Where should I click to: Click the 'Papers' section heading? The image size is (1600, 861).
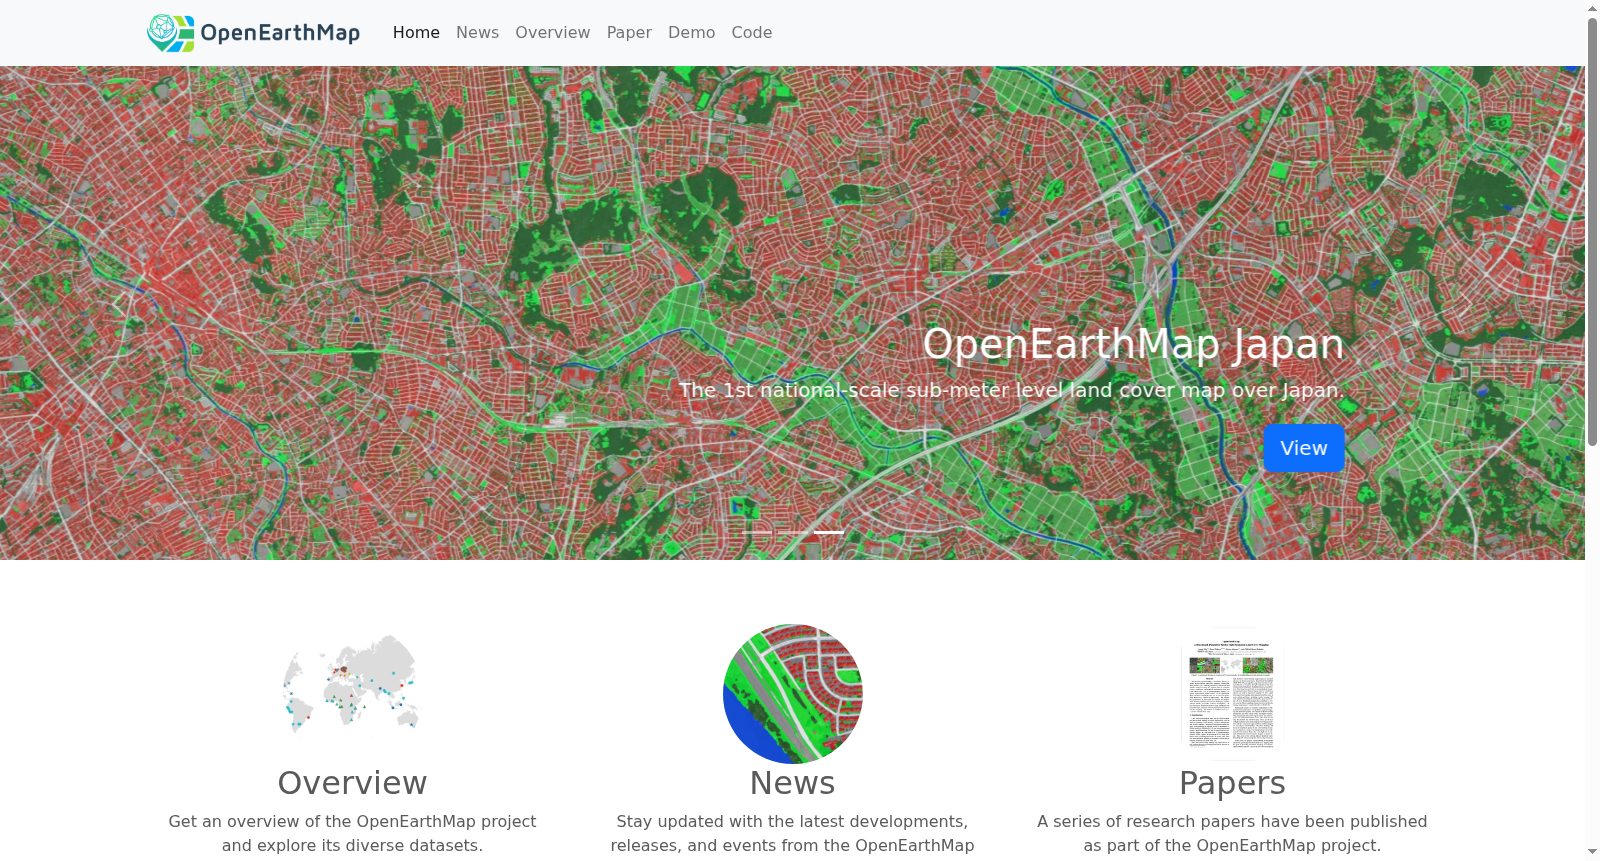[1232, 783]
